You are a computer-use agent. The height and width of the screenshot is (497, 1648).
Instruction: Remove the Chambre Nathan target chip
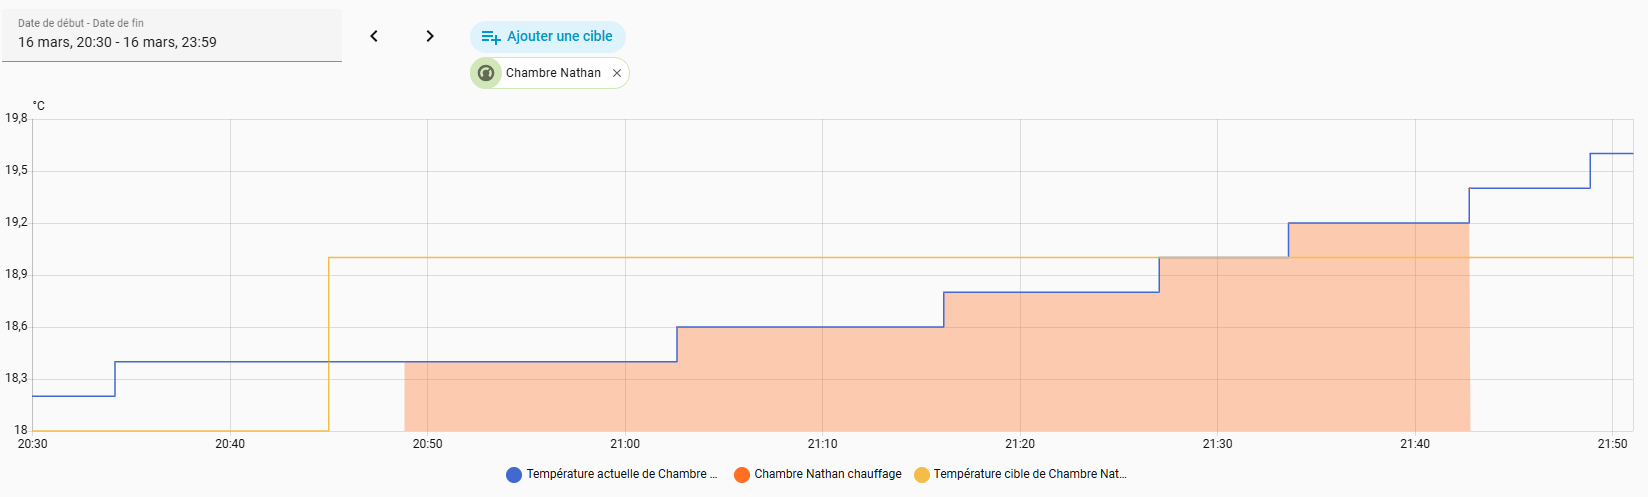coord(617,73)
